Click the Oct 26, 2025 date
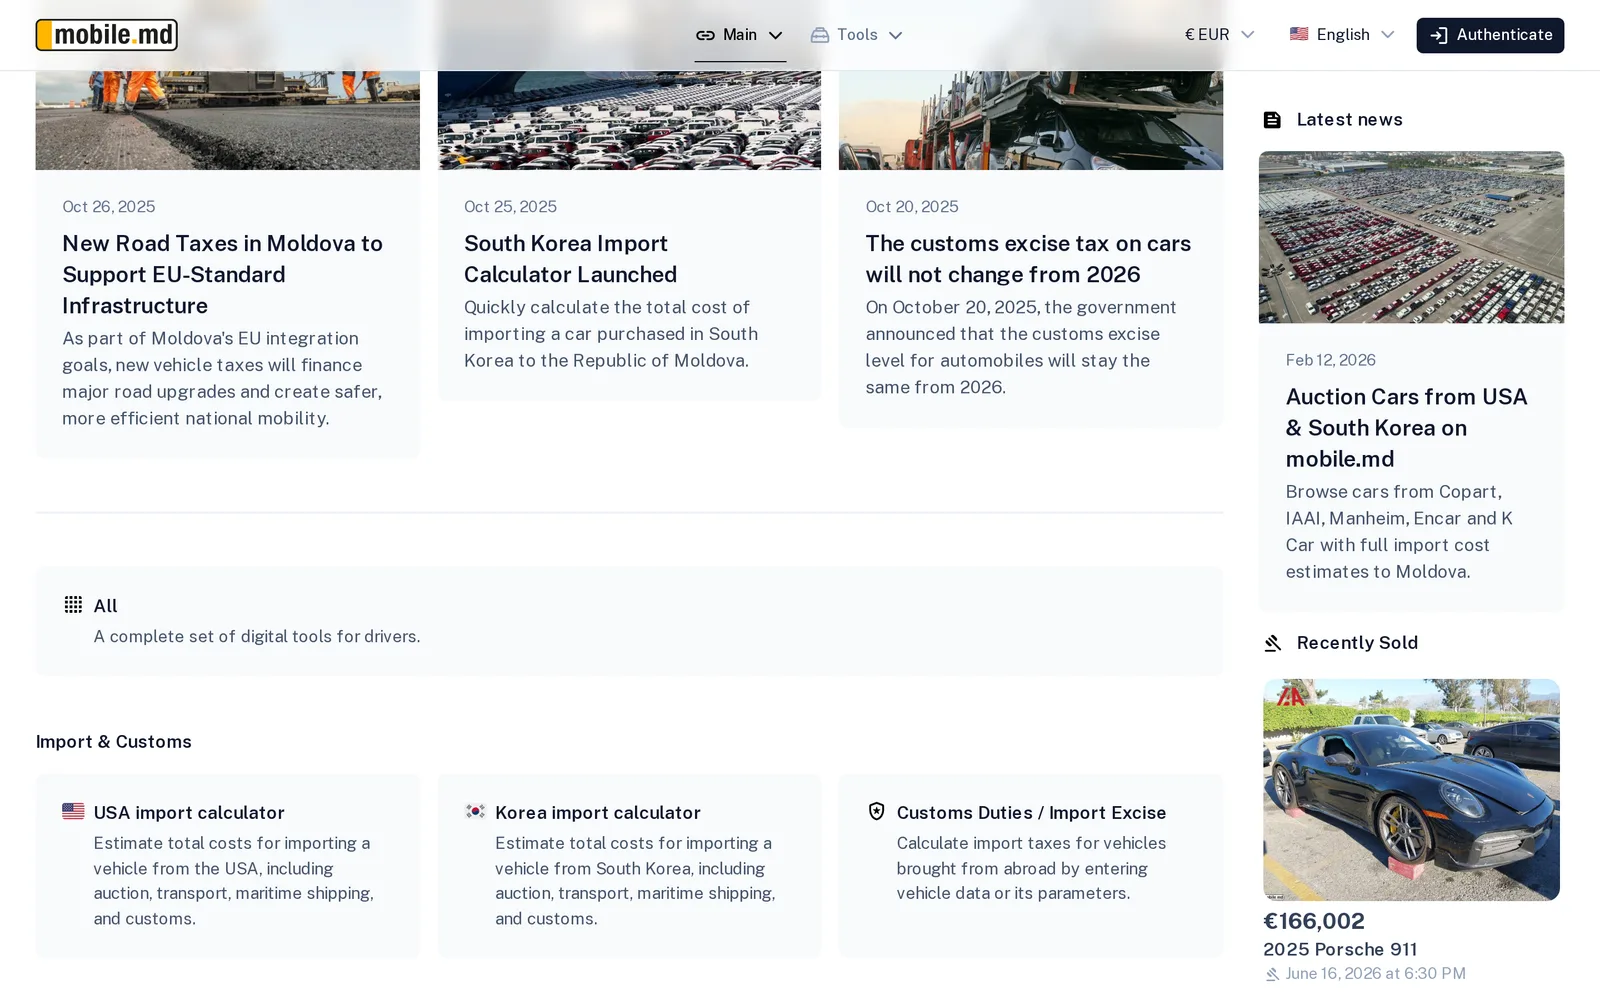This screenshot has width=1600, height=1000. tap(109, 207)
